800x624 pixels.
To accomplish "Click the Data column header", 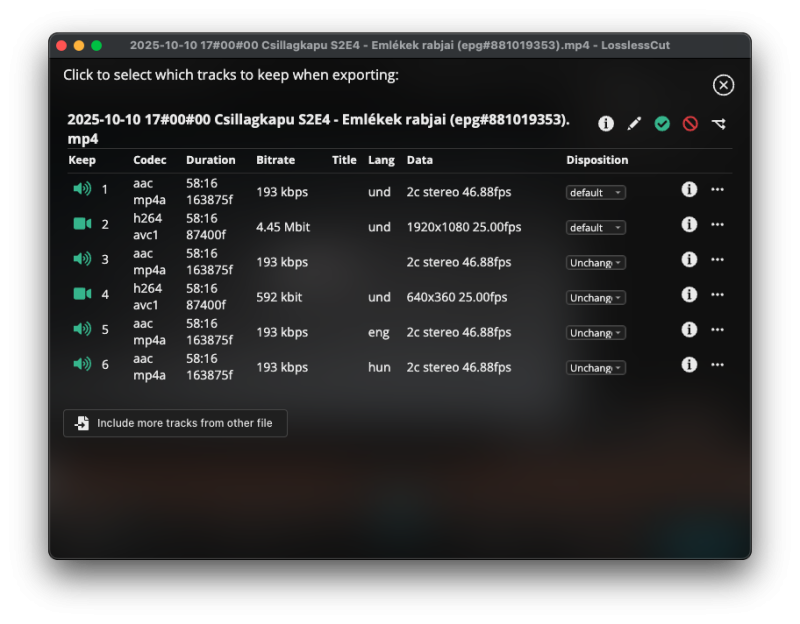I will point(419,160).
